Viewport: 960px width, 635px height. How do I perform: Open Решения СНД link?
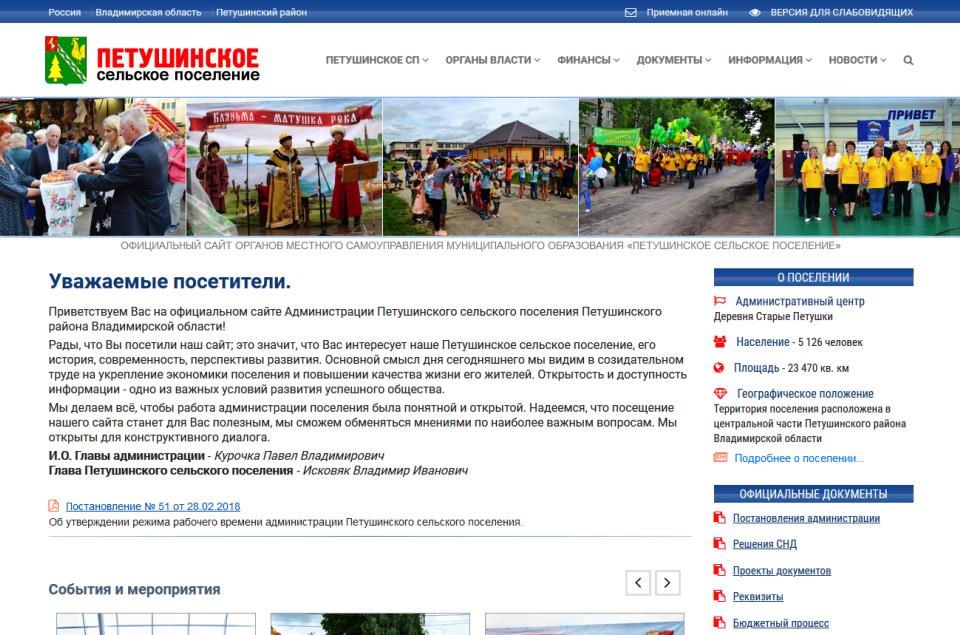point(765,544)
